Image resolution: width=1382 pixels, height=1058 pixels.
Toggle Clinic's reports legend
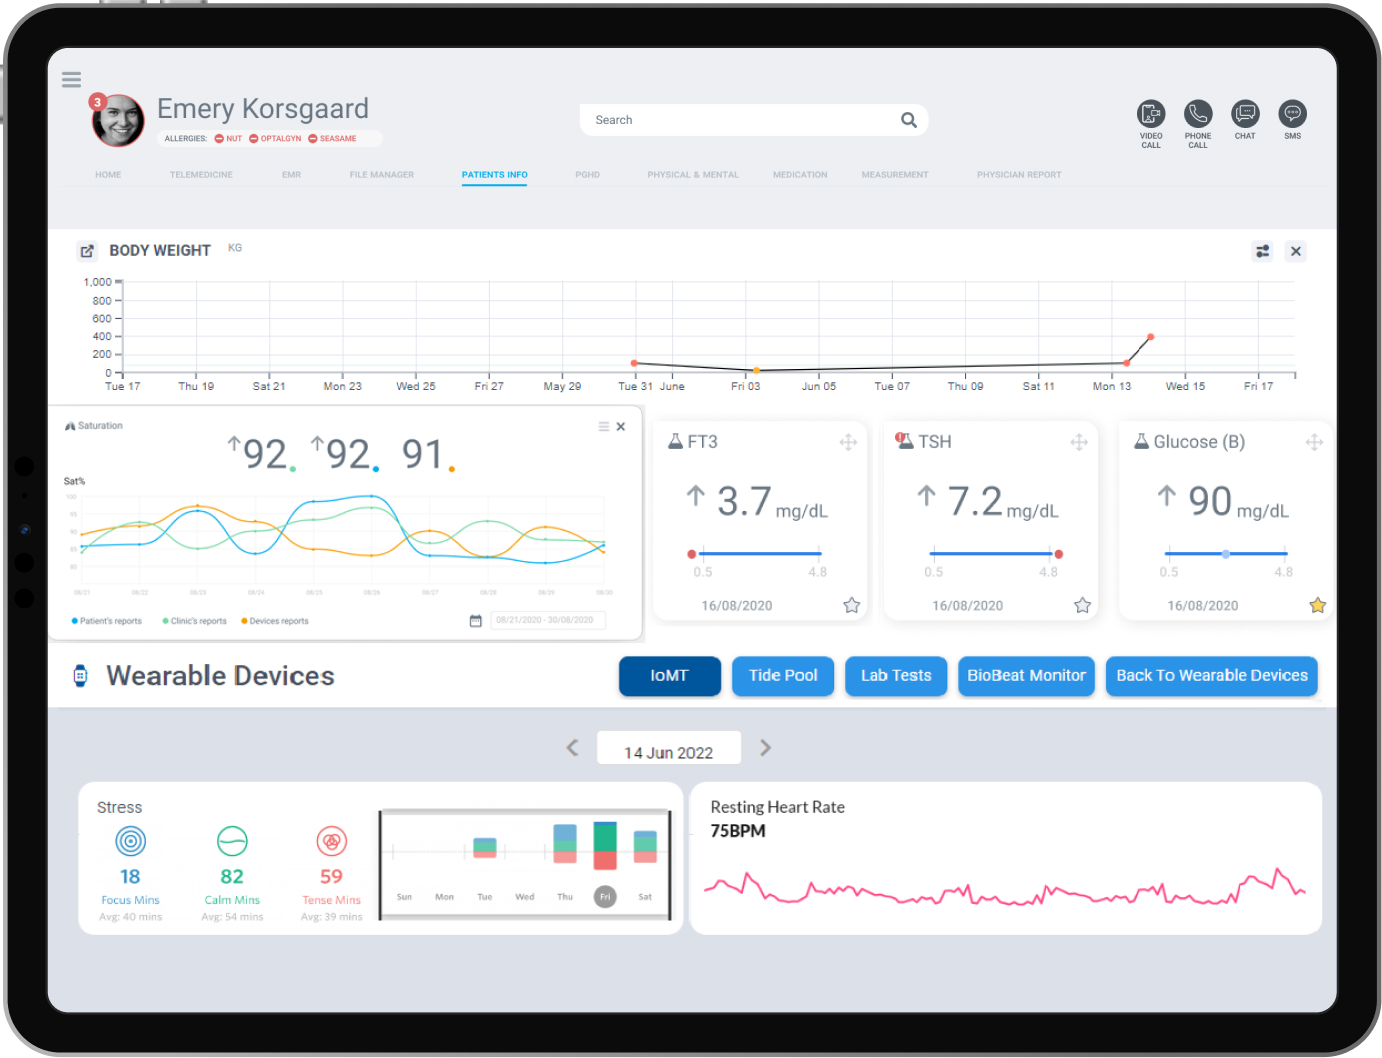coord(195,621)
